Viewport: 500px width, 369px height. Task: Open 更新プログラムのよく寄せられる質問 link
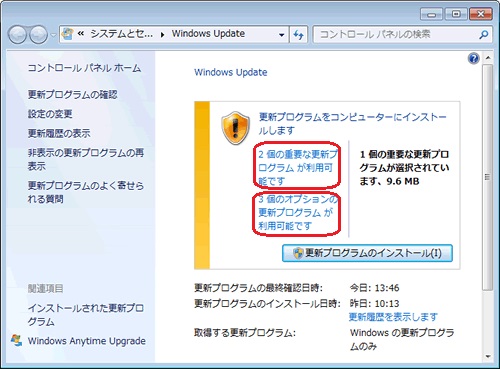[x=86, y=192]
